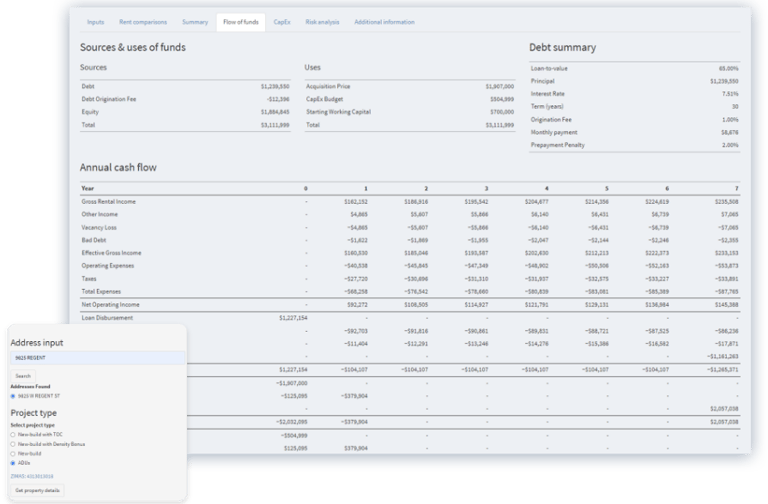The height and width of the screenshot is (504, 768).
Task: Click the CapEx Budget row label
Action: [x=325, y=99]
